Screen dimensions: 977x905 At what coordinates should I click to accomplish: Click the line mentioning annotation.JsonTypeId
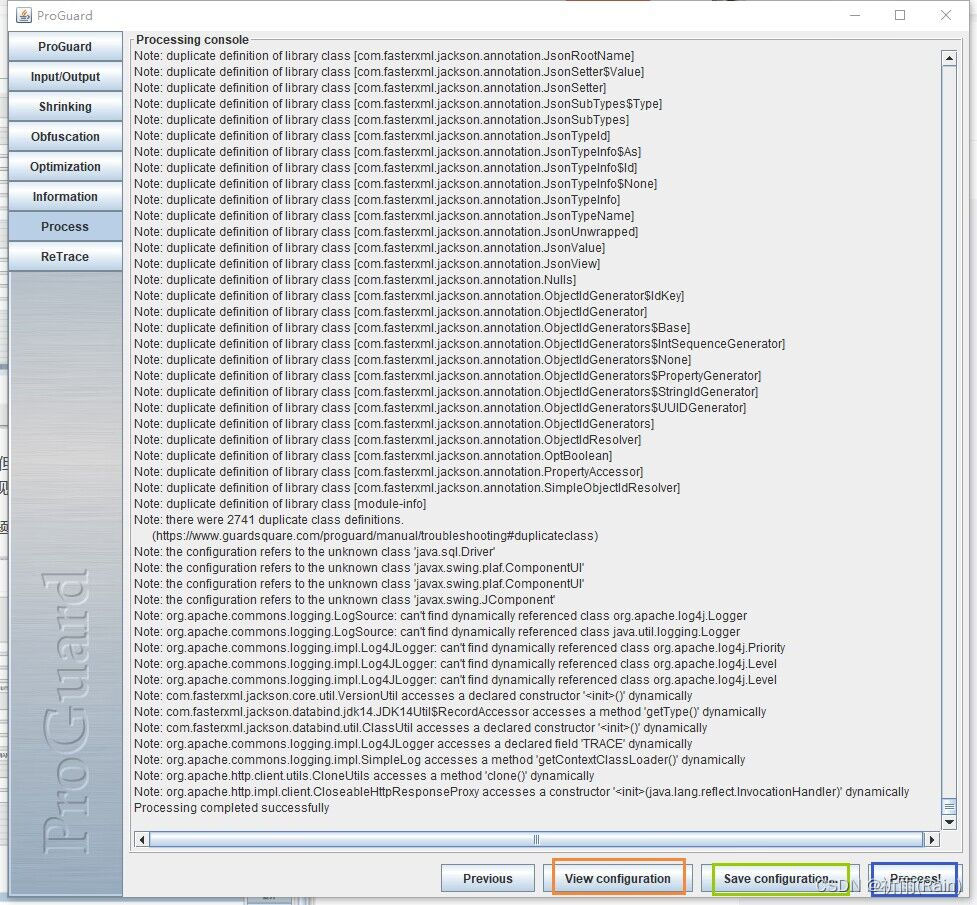pos(372,136)
